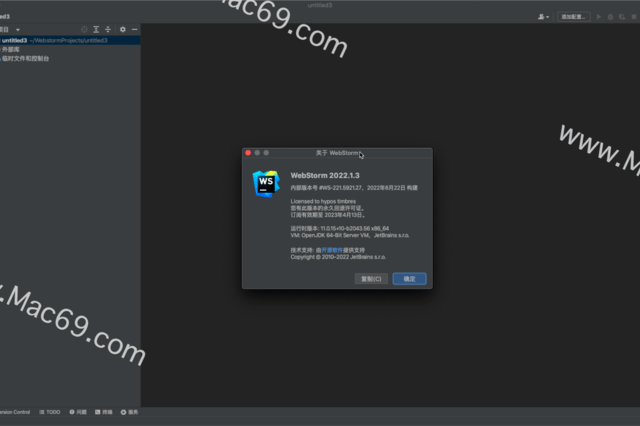Image resolution: width=640 pixels, height=426 pixels.
Task: Click the 复制(C) button
Action: (371, 279)
